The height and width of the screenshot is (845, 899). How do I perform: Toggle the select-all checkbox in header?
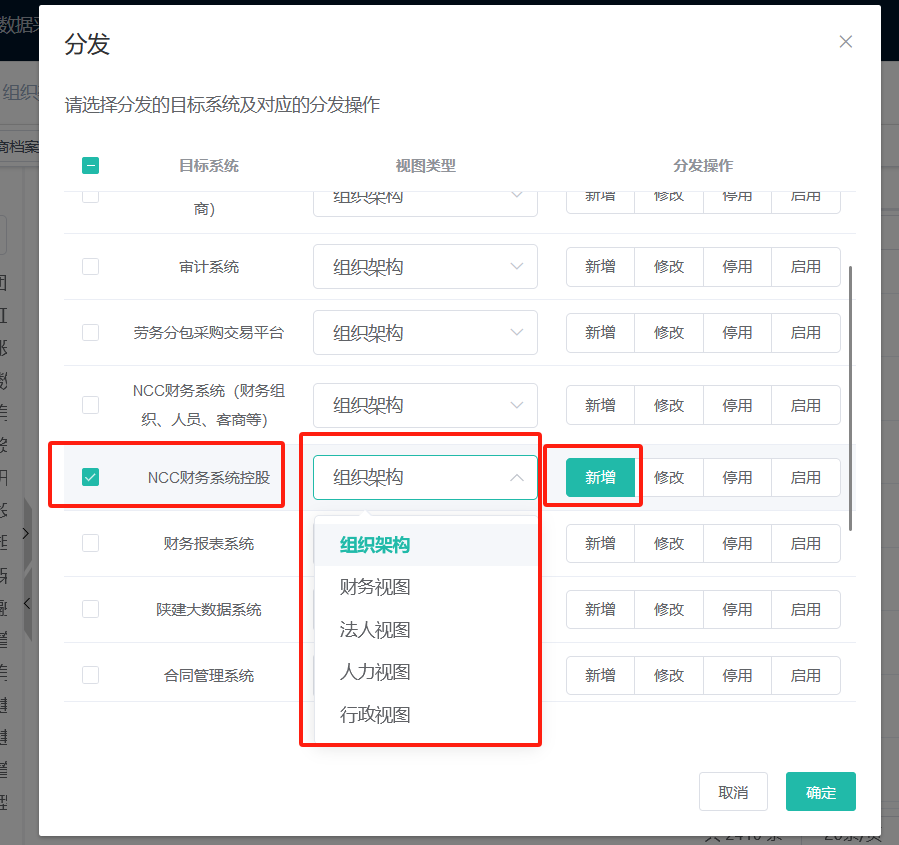tap(90, 166)
